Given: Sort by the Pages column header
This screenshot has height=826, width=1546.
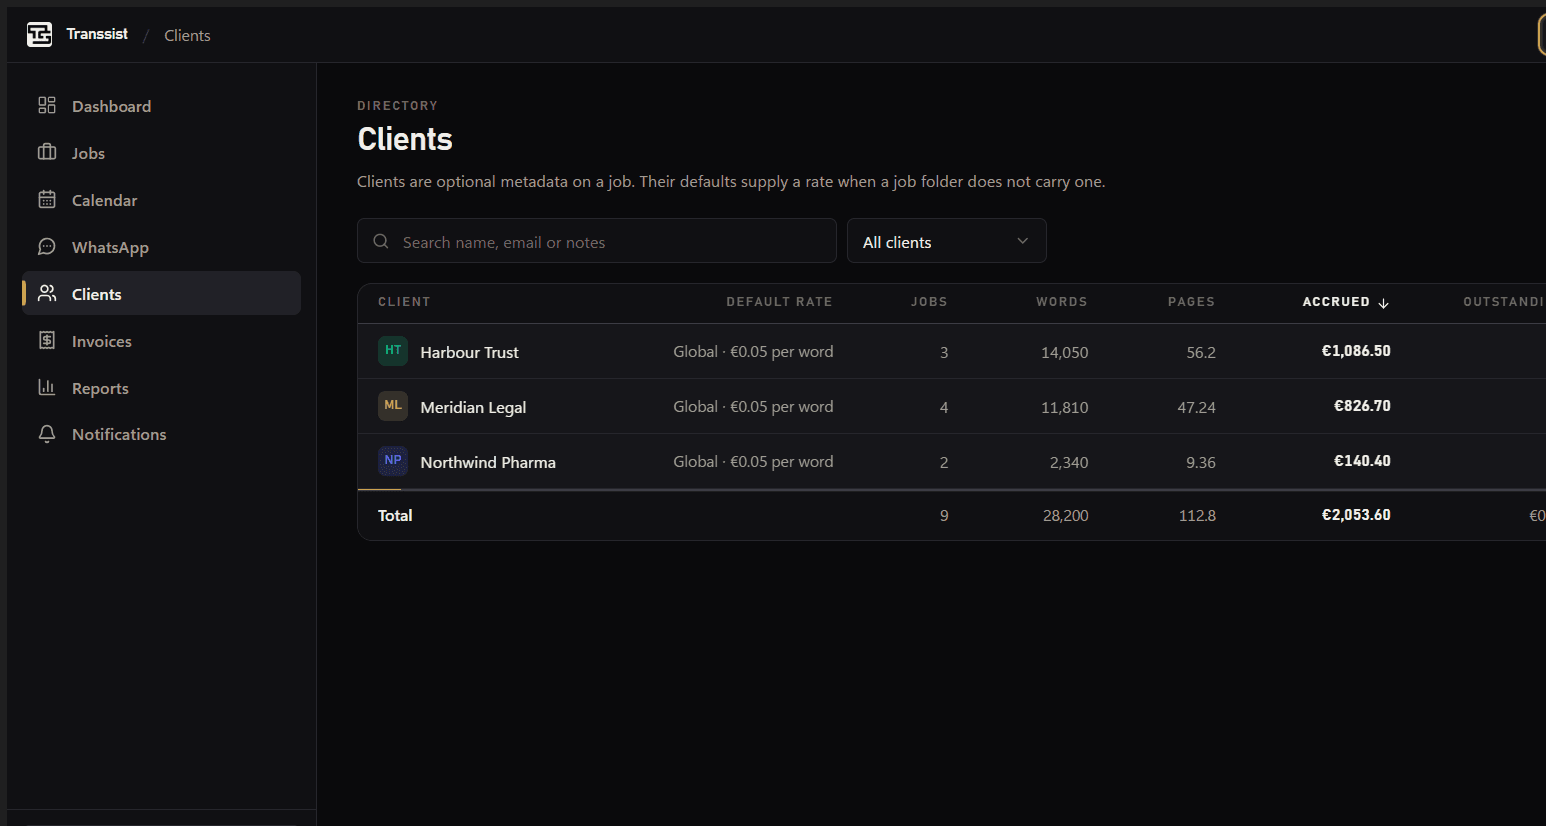Looking at the screenshot, I should tap(1192, 302).
